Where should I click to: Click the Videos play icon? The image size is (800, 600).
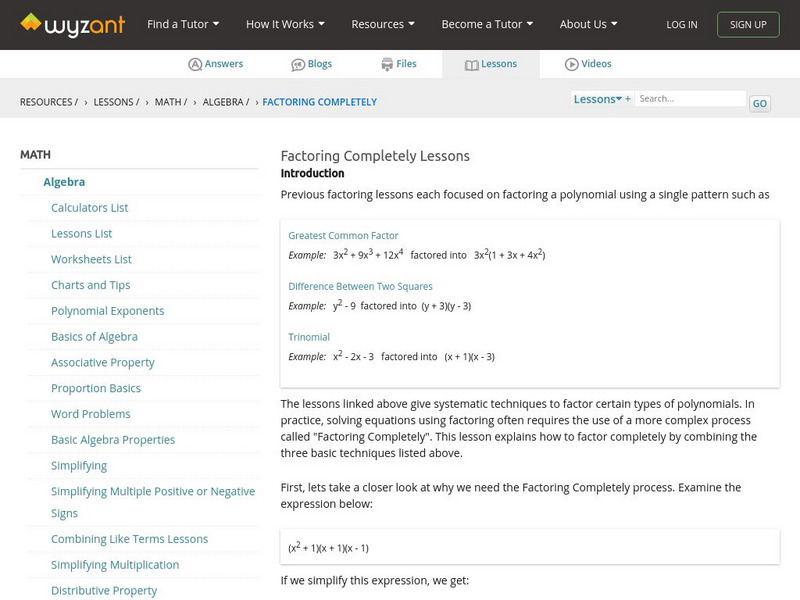coord(572,64)
